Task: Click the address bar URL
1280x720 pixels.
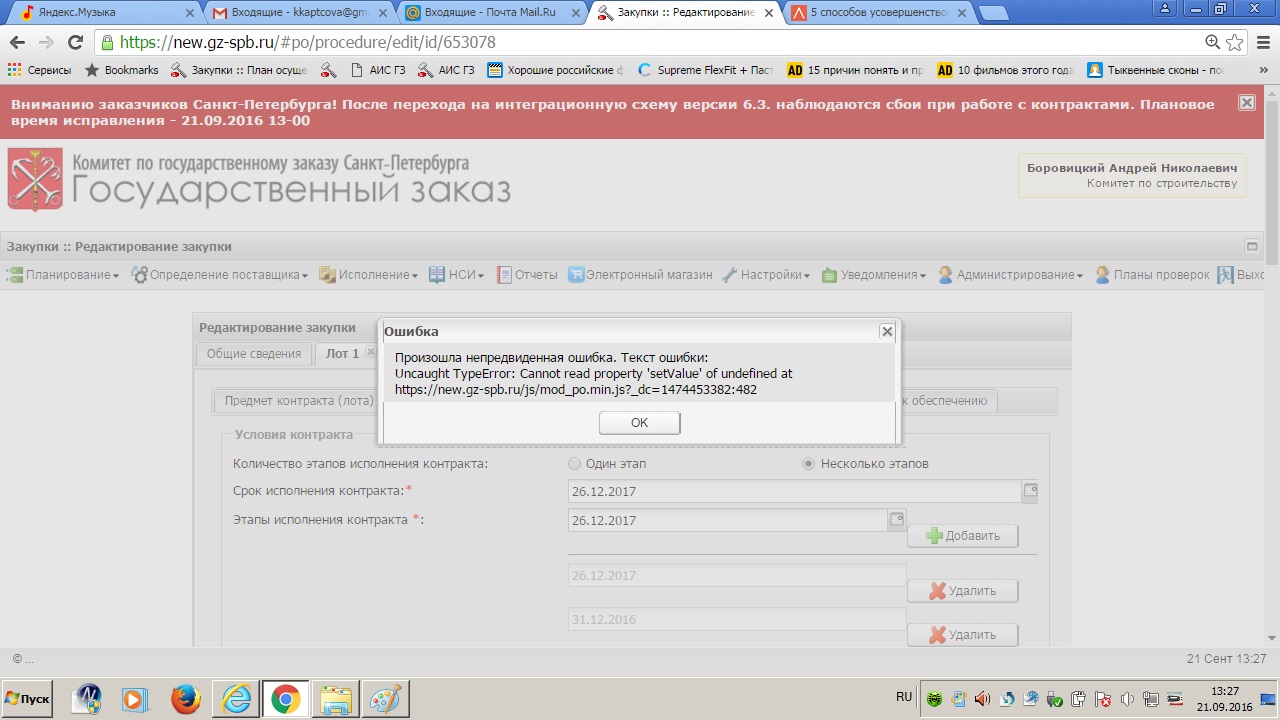Action: [308, 43]
